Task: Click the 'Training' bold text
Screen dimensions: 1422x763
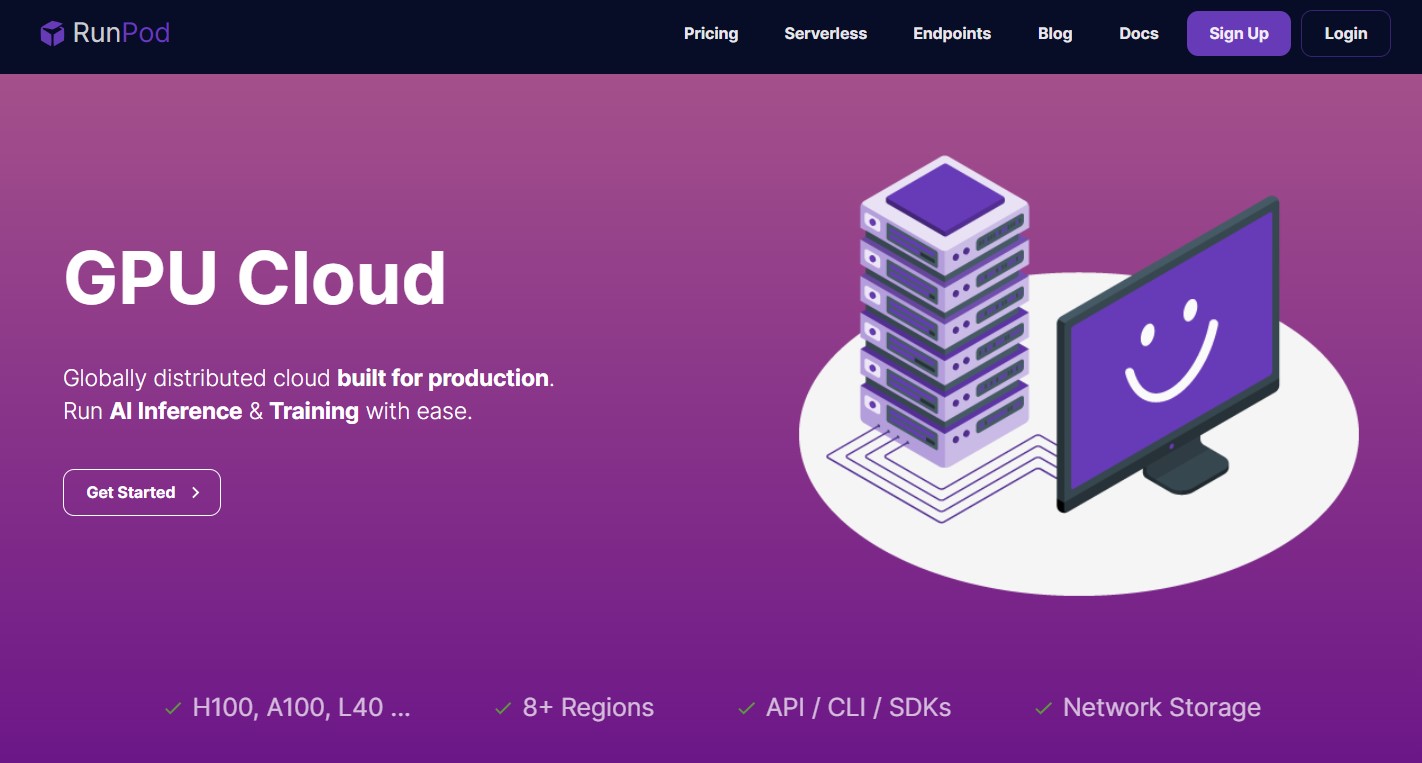Action: click(314, 411)
